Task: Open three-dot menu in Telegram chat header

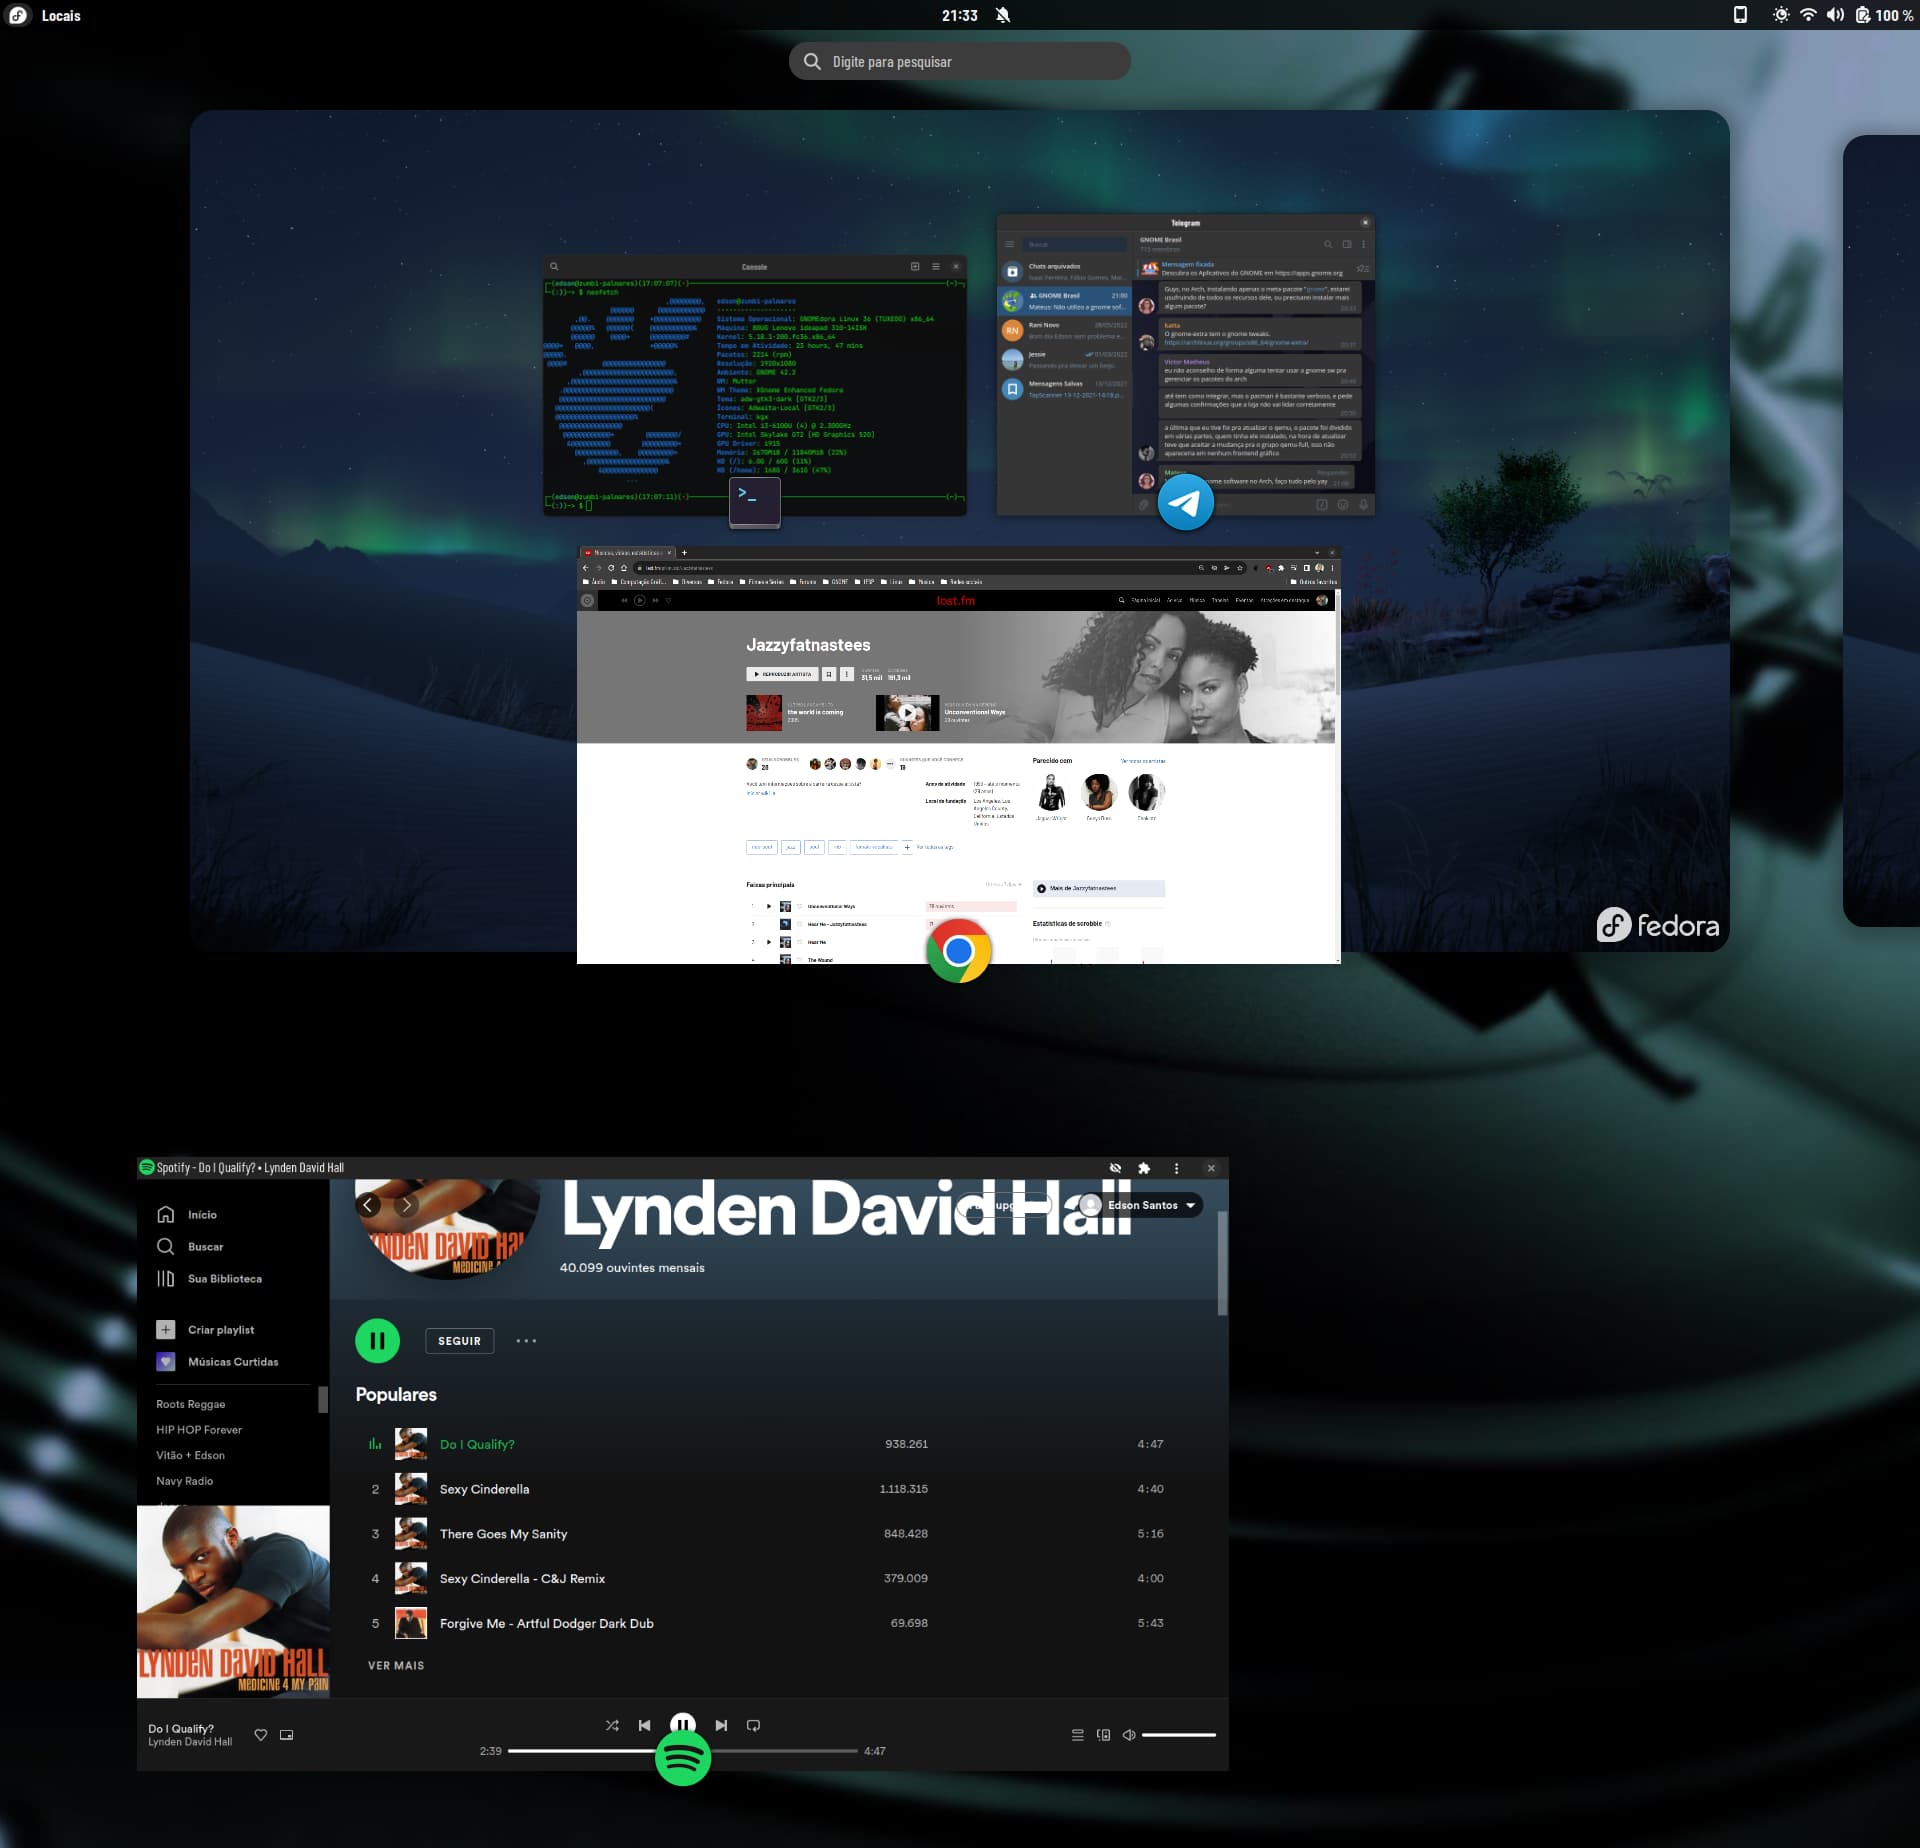Action: [1363, 244]
